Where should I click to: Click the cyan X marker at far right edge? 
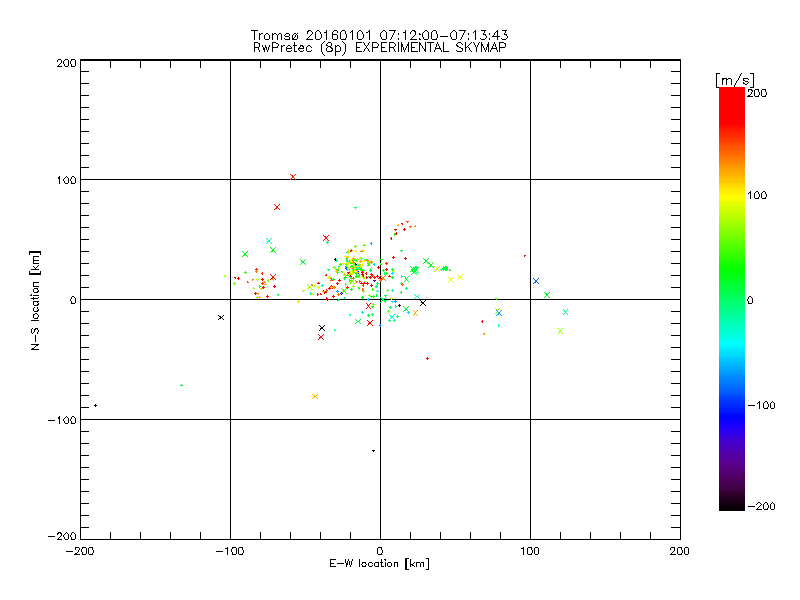(x=565, y=311)
